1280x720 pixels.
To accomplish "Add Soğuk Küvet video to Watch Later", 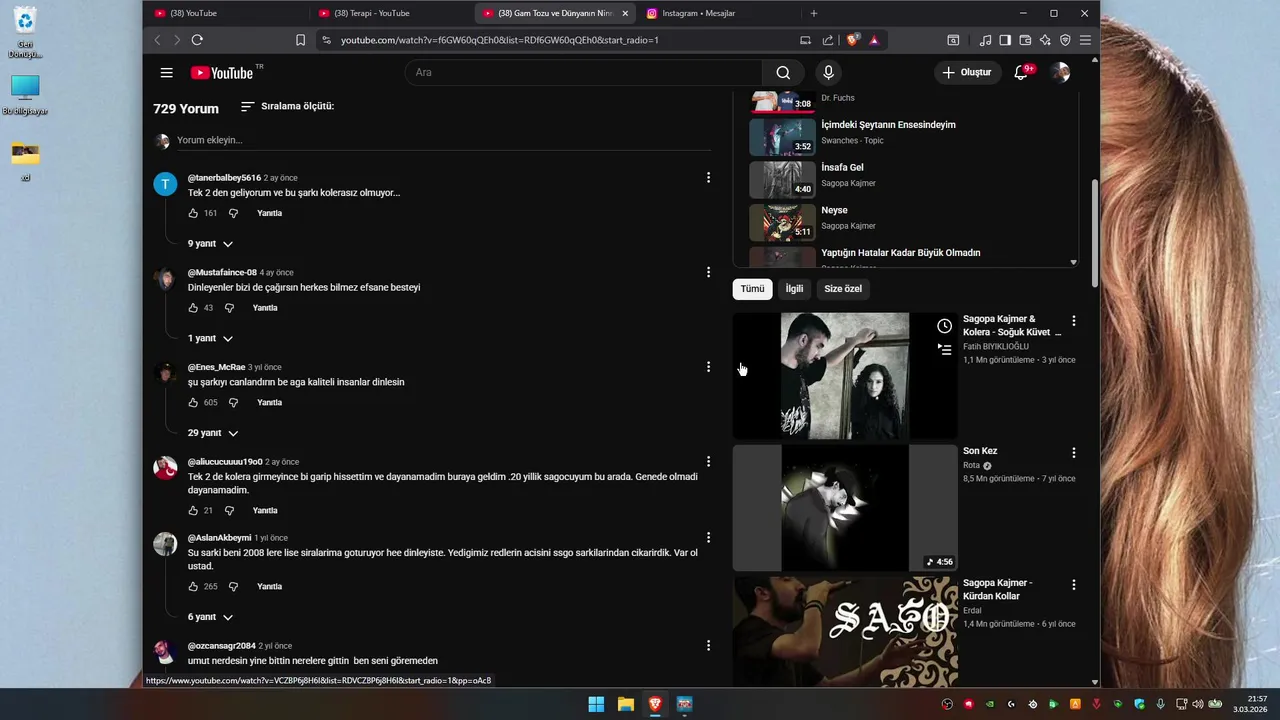I will 944,326.
